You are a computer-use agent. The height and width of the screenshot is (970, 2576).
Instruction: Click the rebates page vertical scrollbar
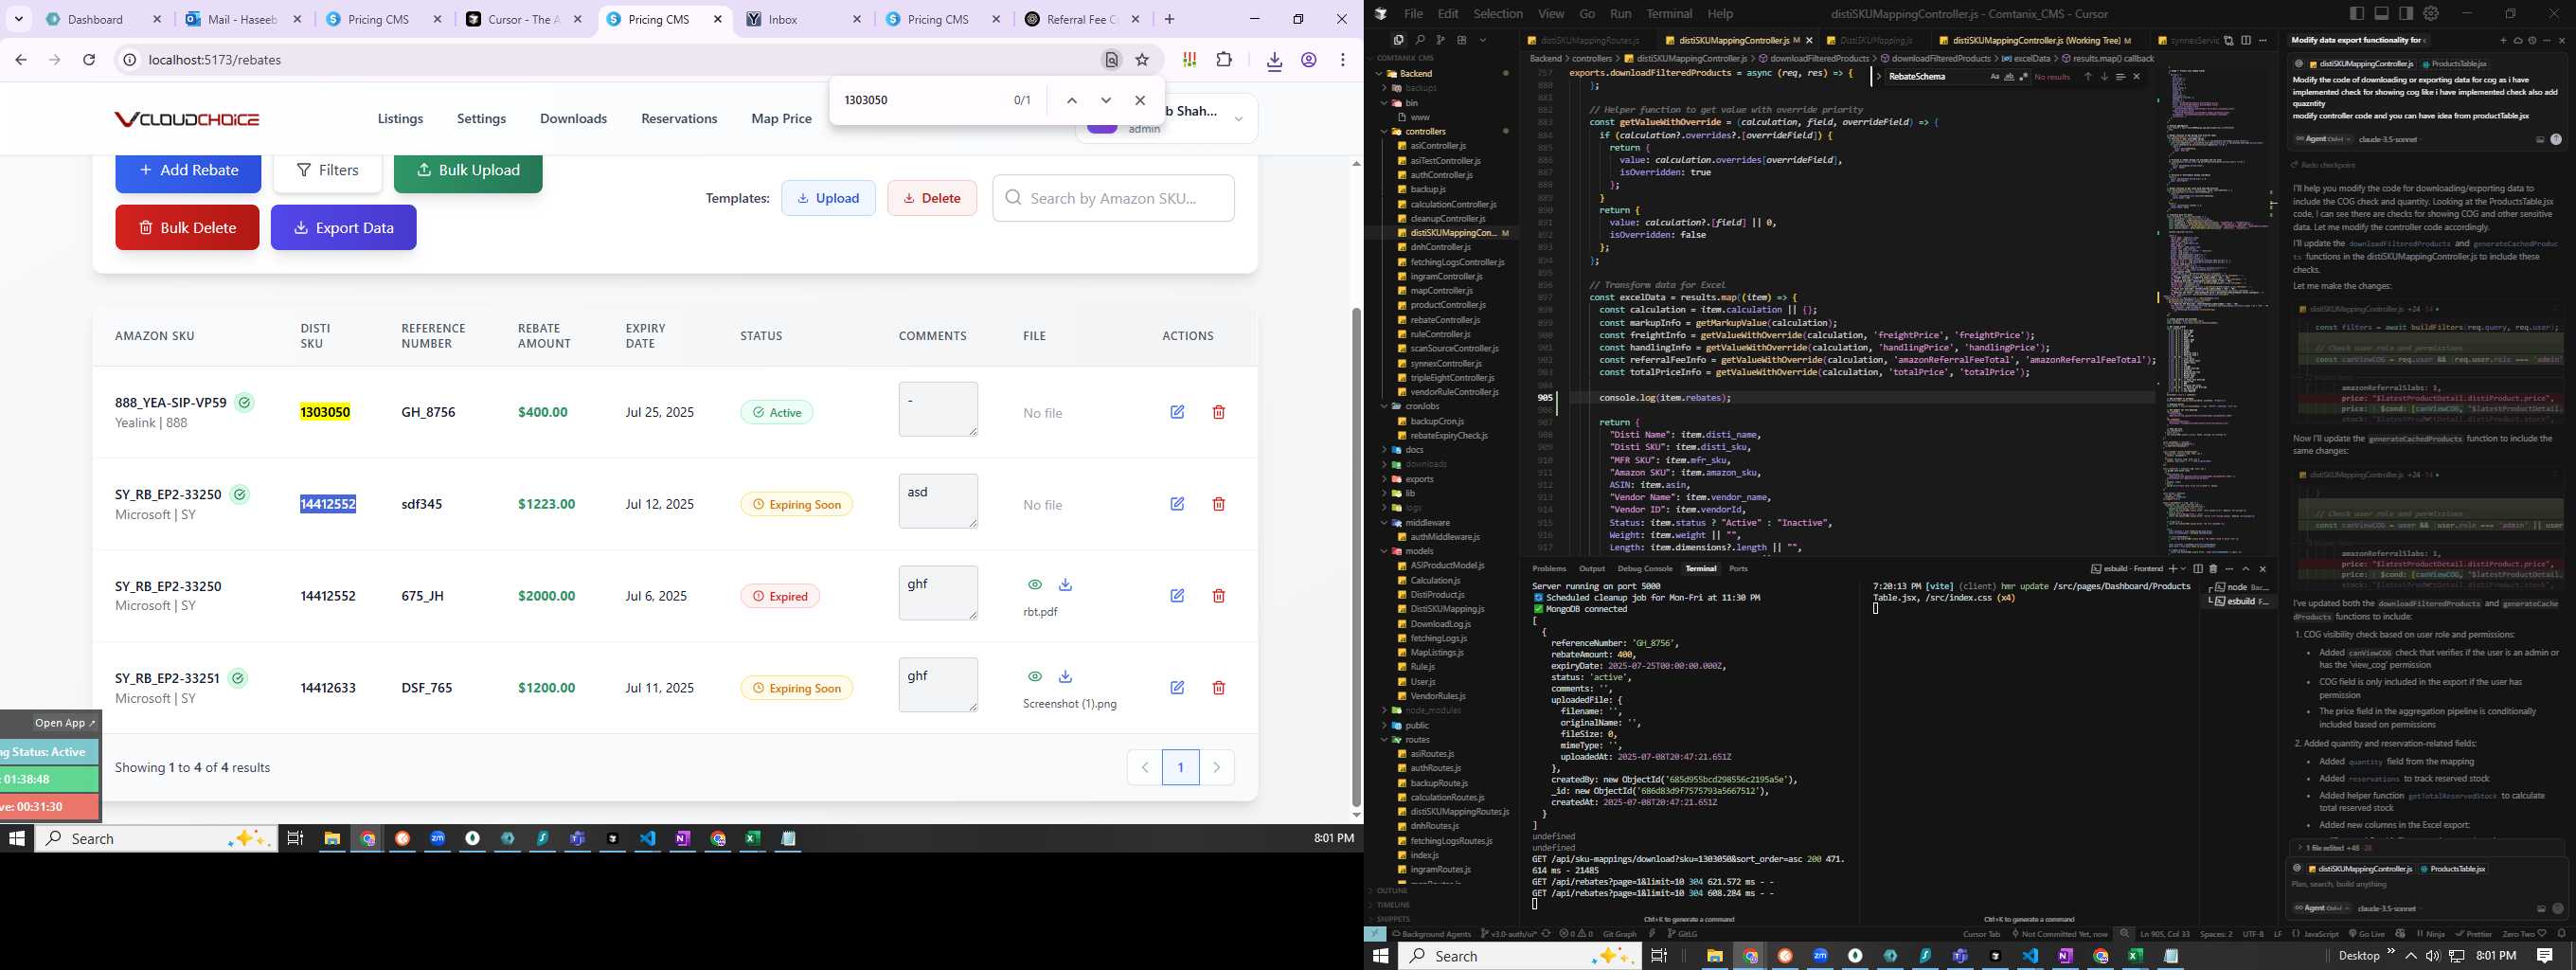(1356, 555)
